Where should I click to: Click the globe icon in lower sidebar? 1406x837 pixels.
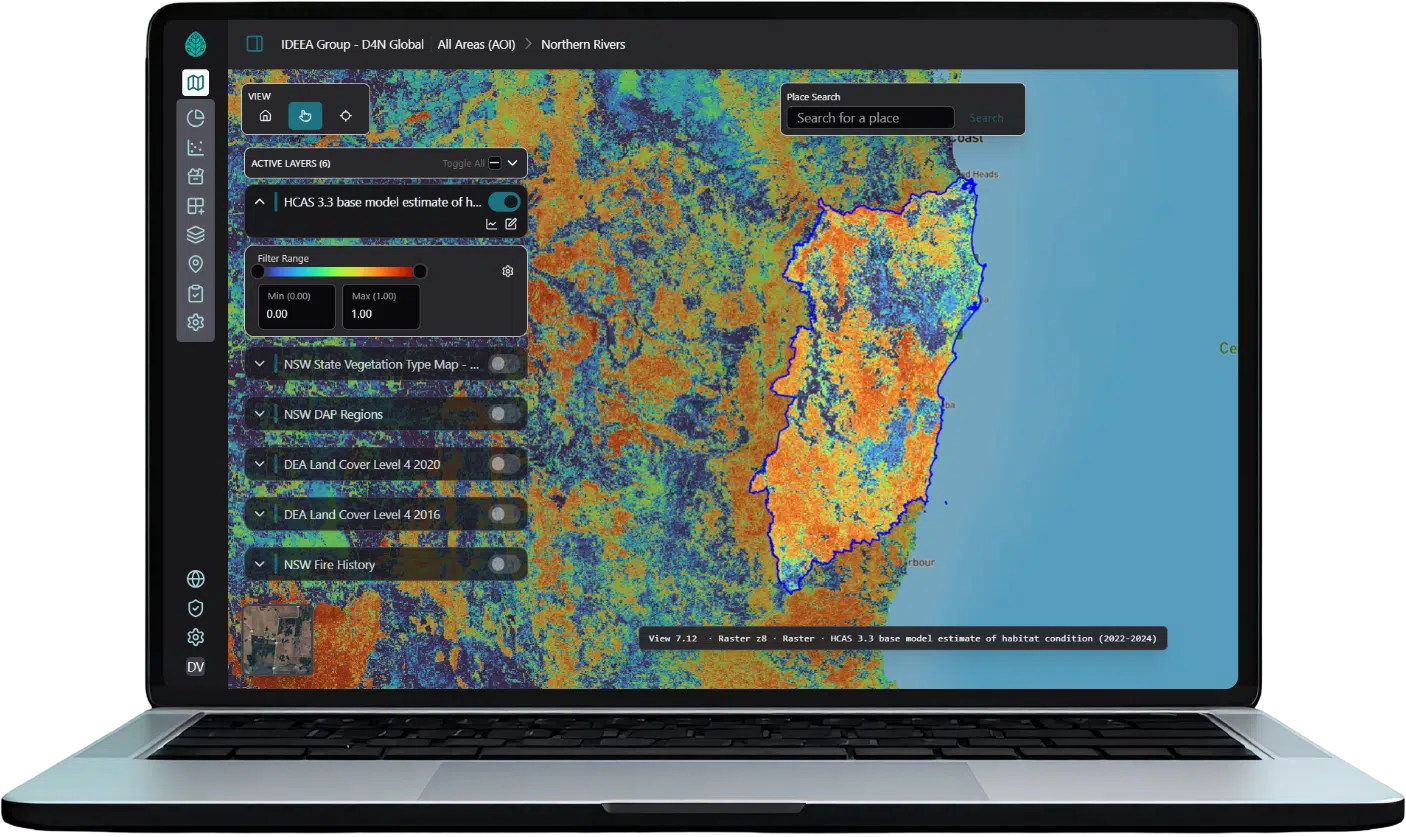tap(196, 579)
